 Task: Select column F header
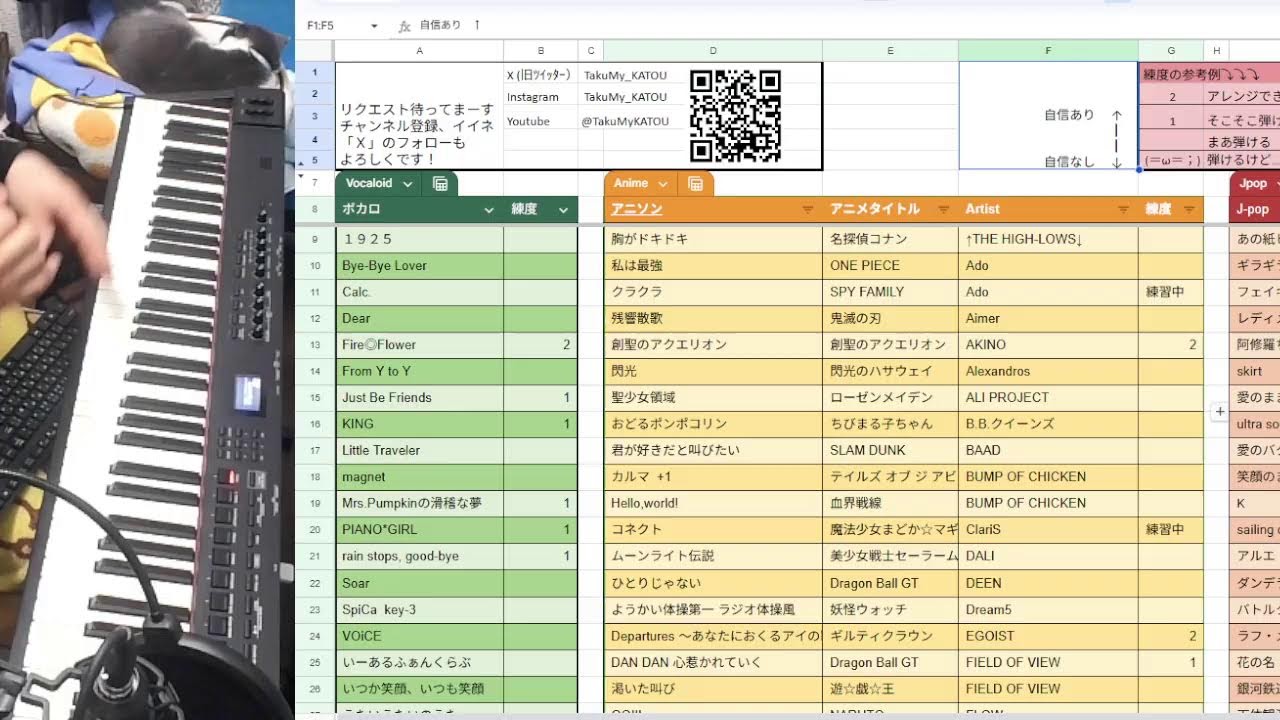click(x=1048, y=50)
